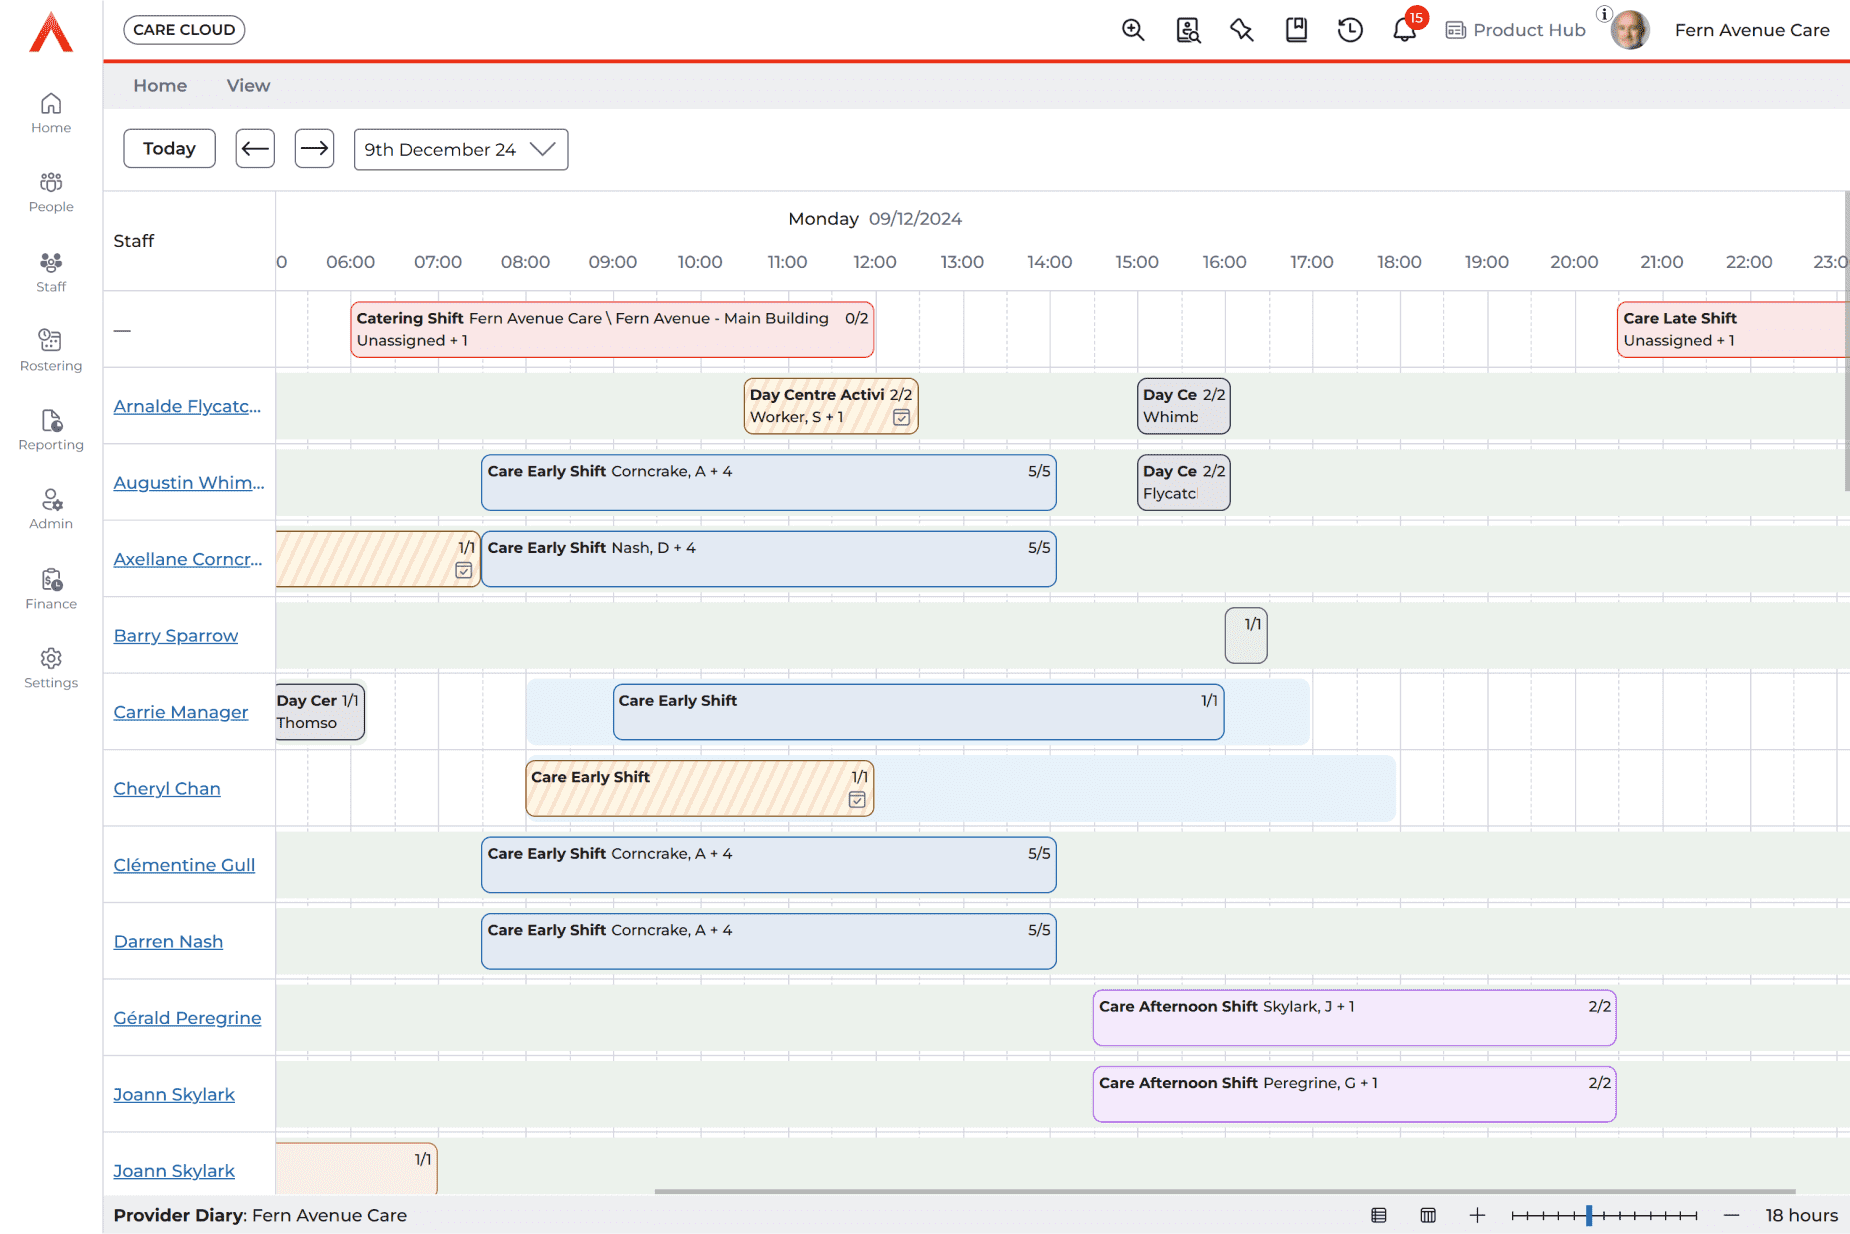Open the View menu tab
Screen dimensions: 1850x1234
click(248, 86)
